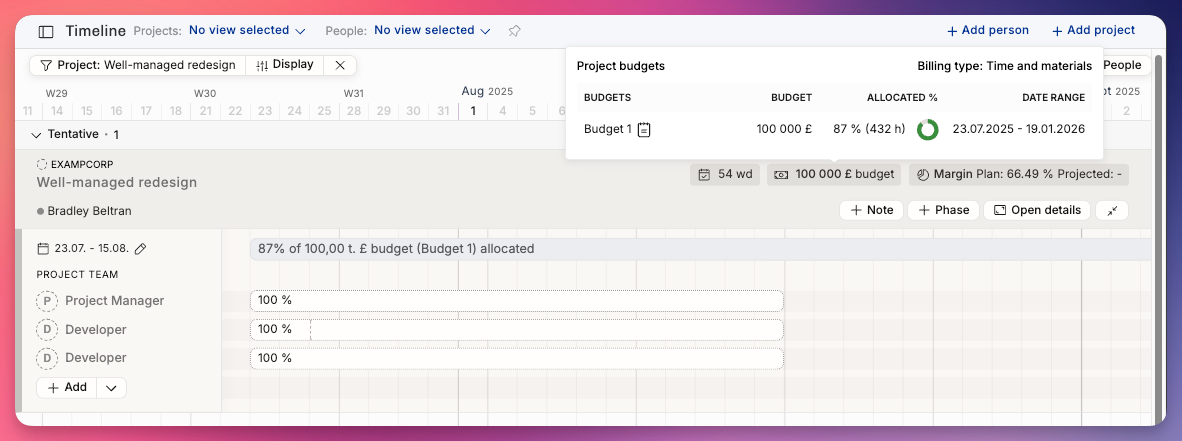Click the Margin Plan badge
Screen dimensions: 1182x441
(1018, 175)
